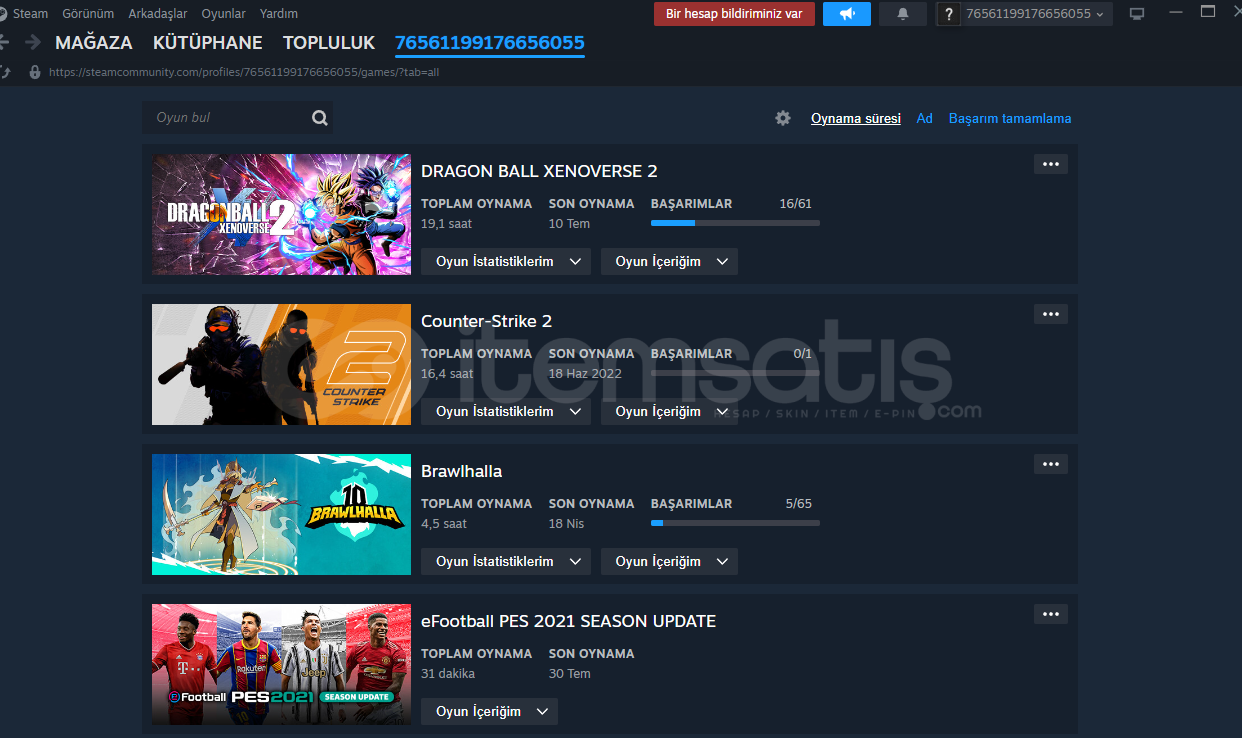Open the Yardım menu
Screen dimensions: 1242x738
click(x=279, y=14)
